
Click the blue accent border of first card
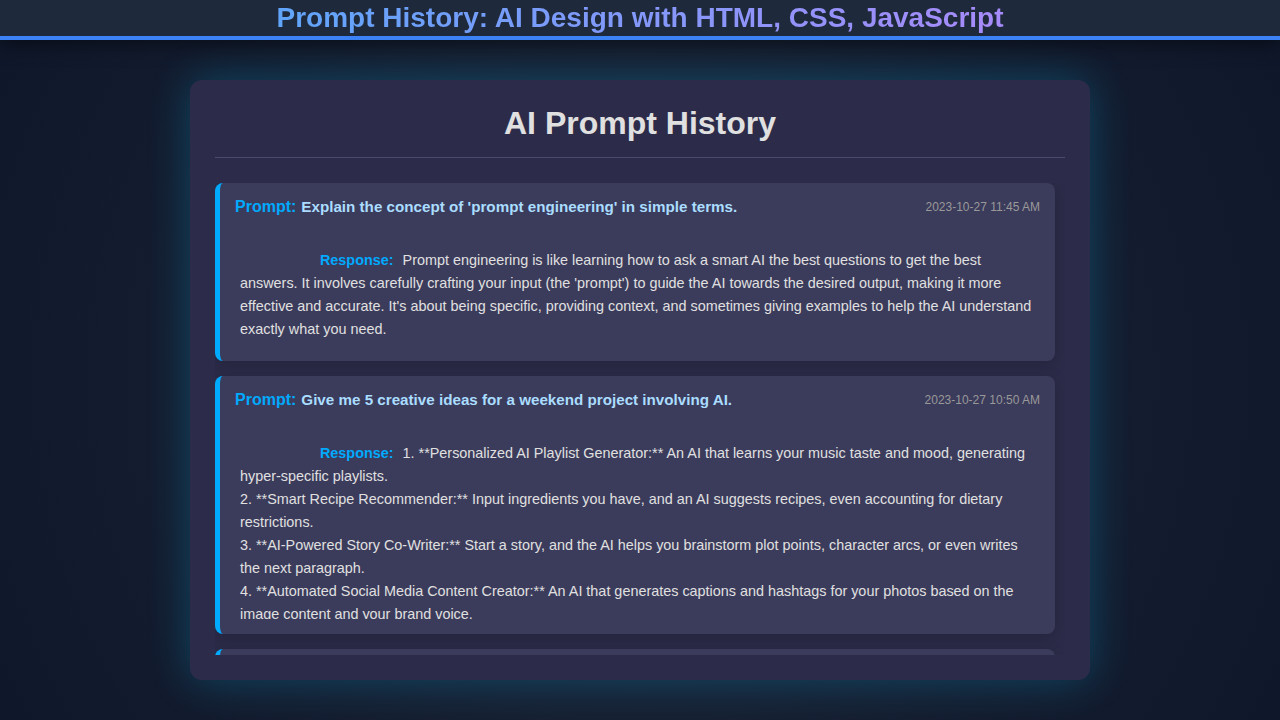pos(217,271)
